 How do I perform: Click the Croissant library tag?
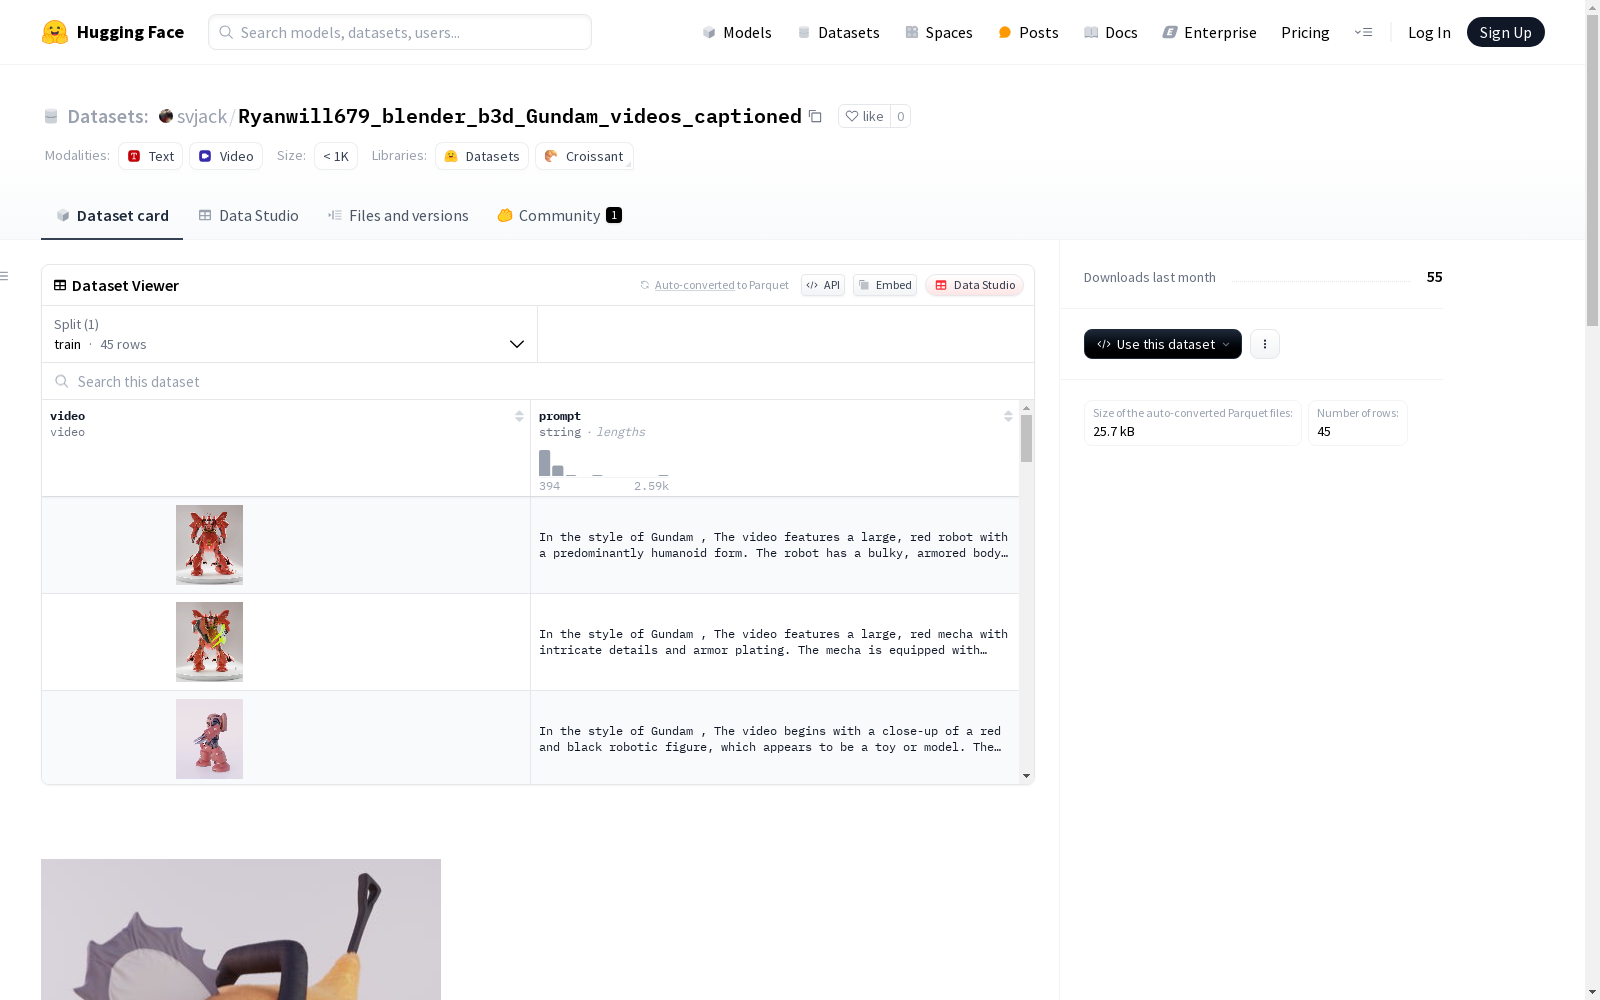584,156
